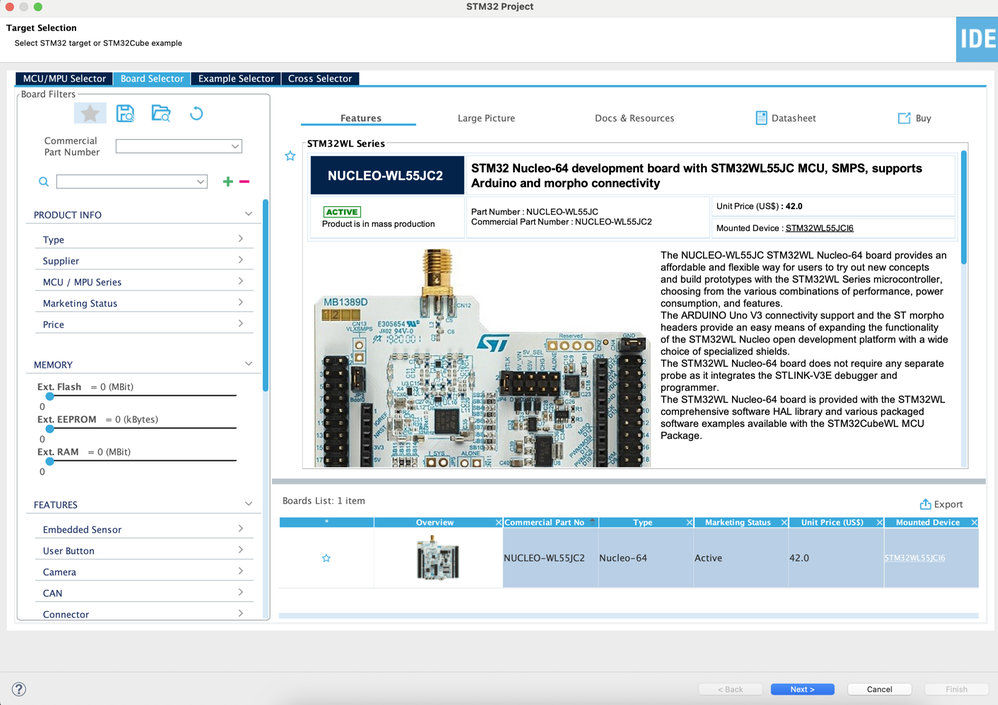This screenshot has height=705, width=998.
Task: Click the help question mark icon
Action: (19, 689)
